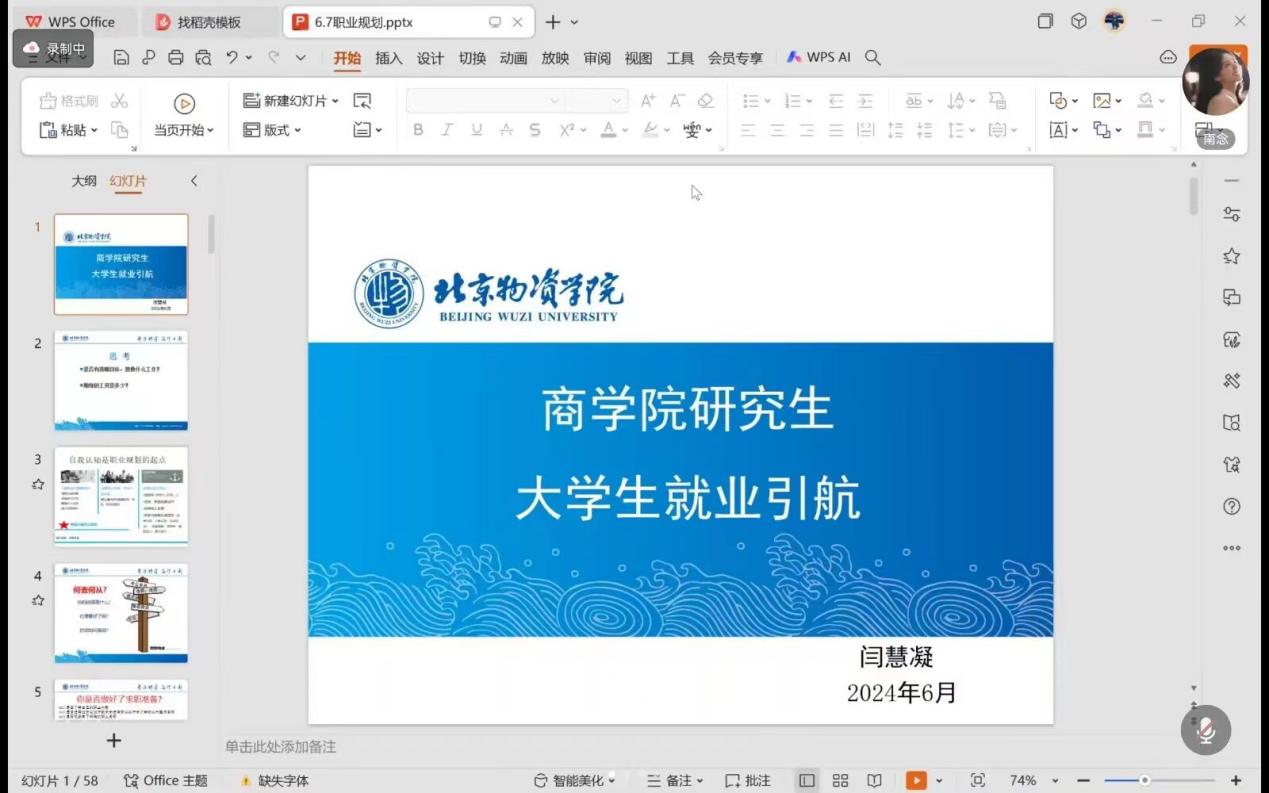Image resolution: width=1269 pixels, height=793 pixels.
Task: Start slideshow from orange play button
Action: (916, 780)
